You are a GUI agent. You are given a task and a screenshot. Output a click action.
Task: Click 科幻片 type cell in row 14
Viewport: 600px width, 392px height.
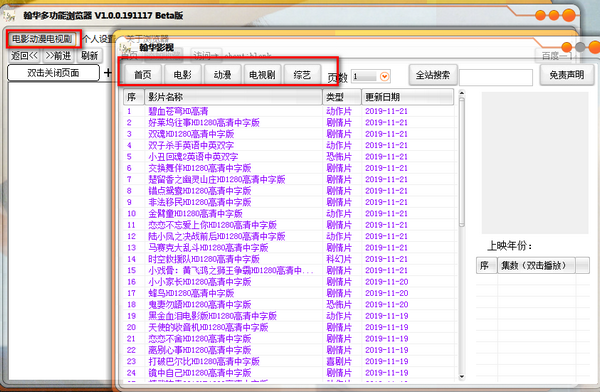pos(339,259)
